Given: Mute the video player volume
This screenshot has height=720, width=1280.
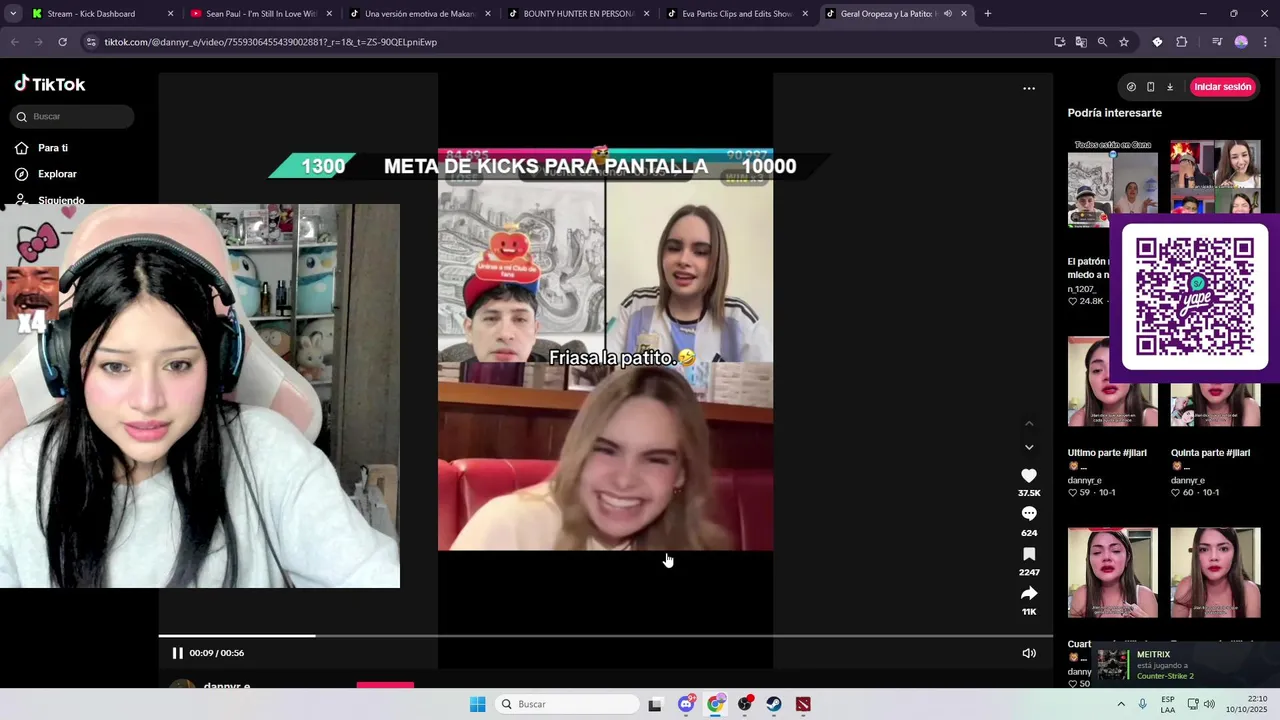Looking at the screenshot, I should click(1029, 653).
